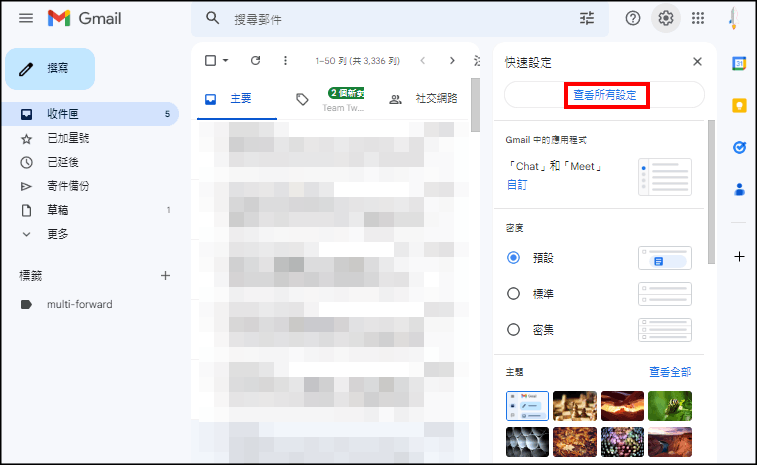
Task: Expand 更多 in the left sidebar
Action: [57, 234]
